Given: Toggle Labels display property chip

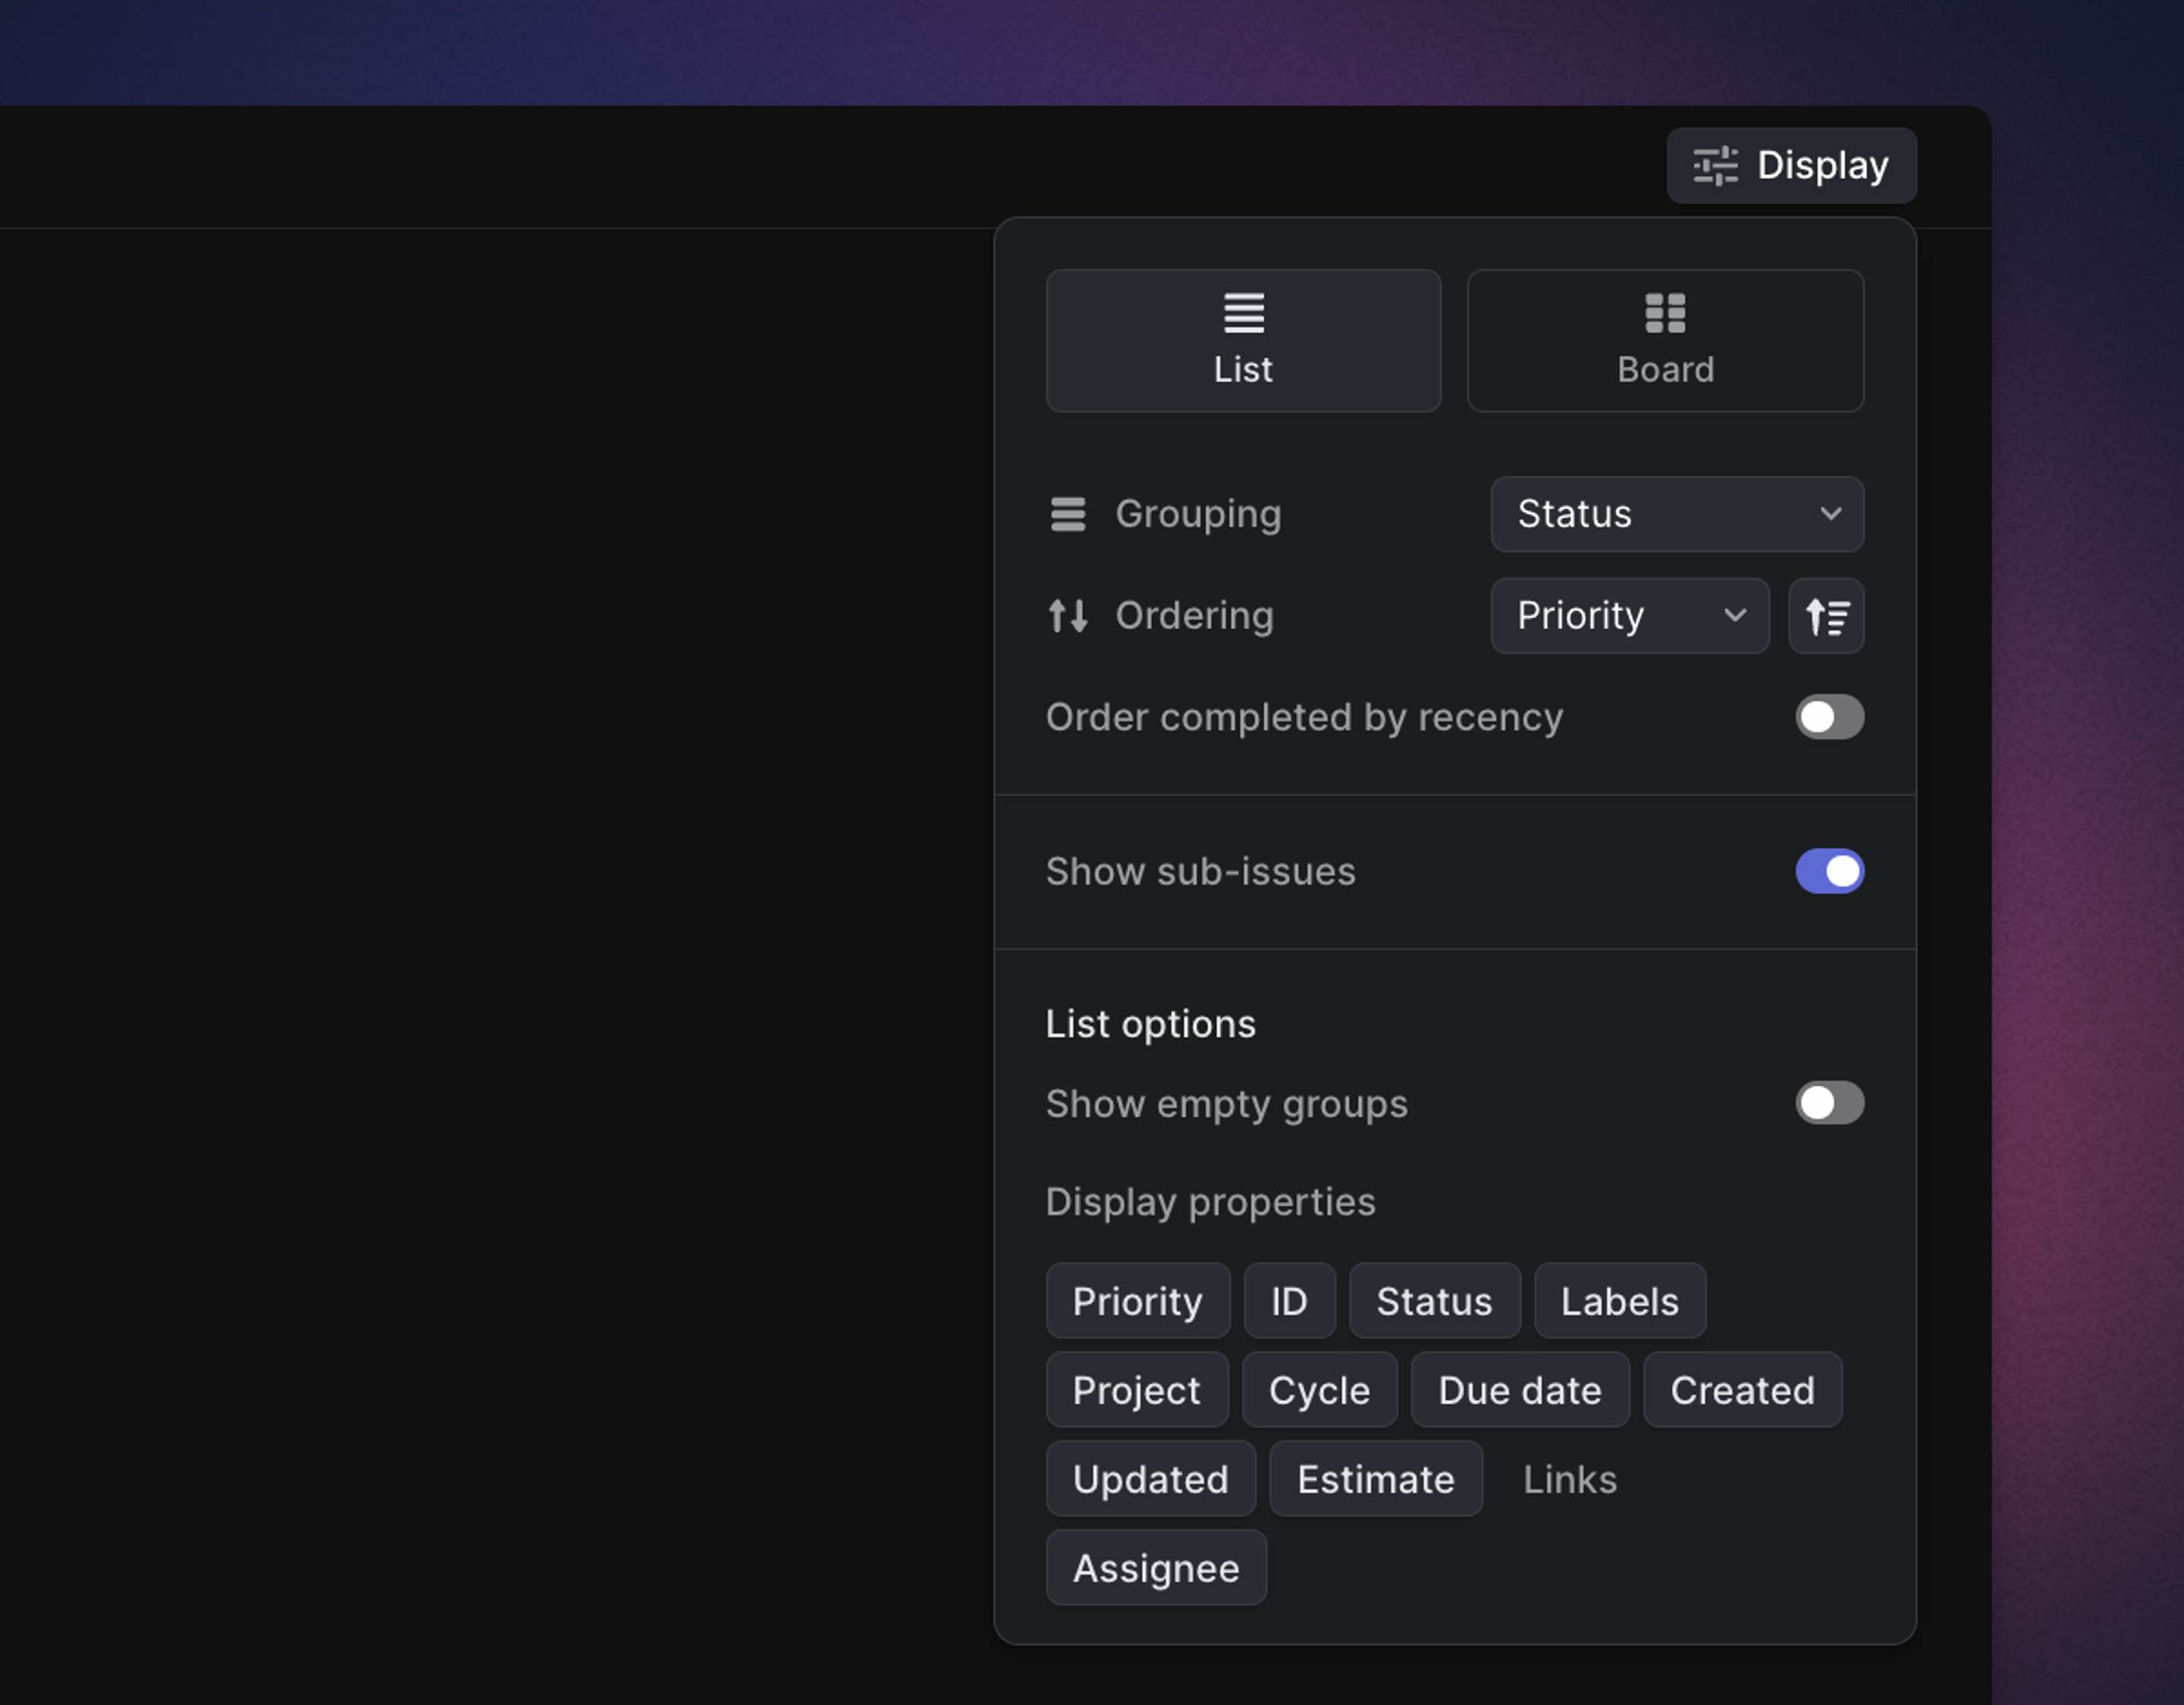Looking at the screenshot, I should point(1619,1301).
